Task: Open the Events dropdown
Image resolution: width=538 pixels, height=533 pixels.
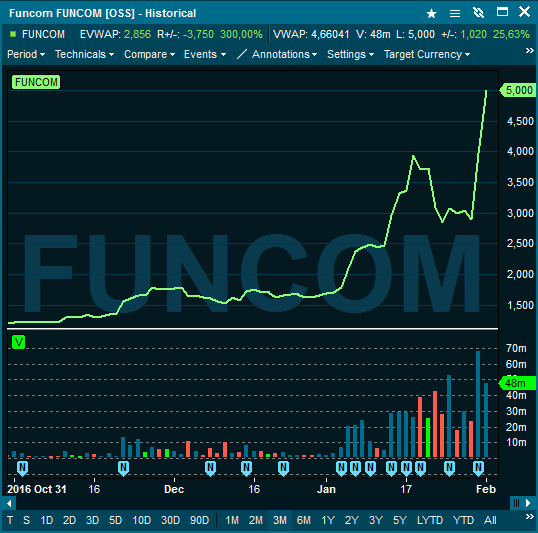Action: [205, 54]
